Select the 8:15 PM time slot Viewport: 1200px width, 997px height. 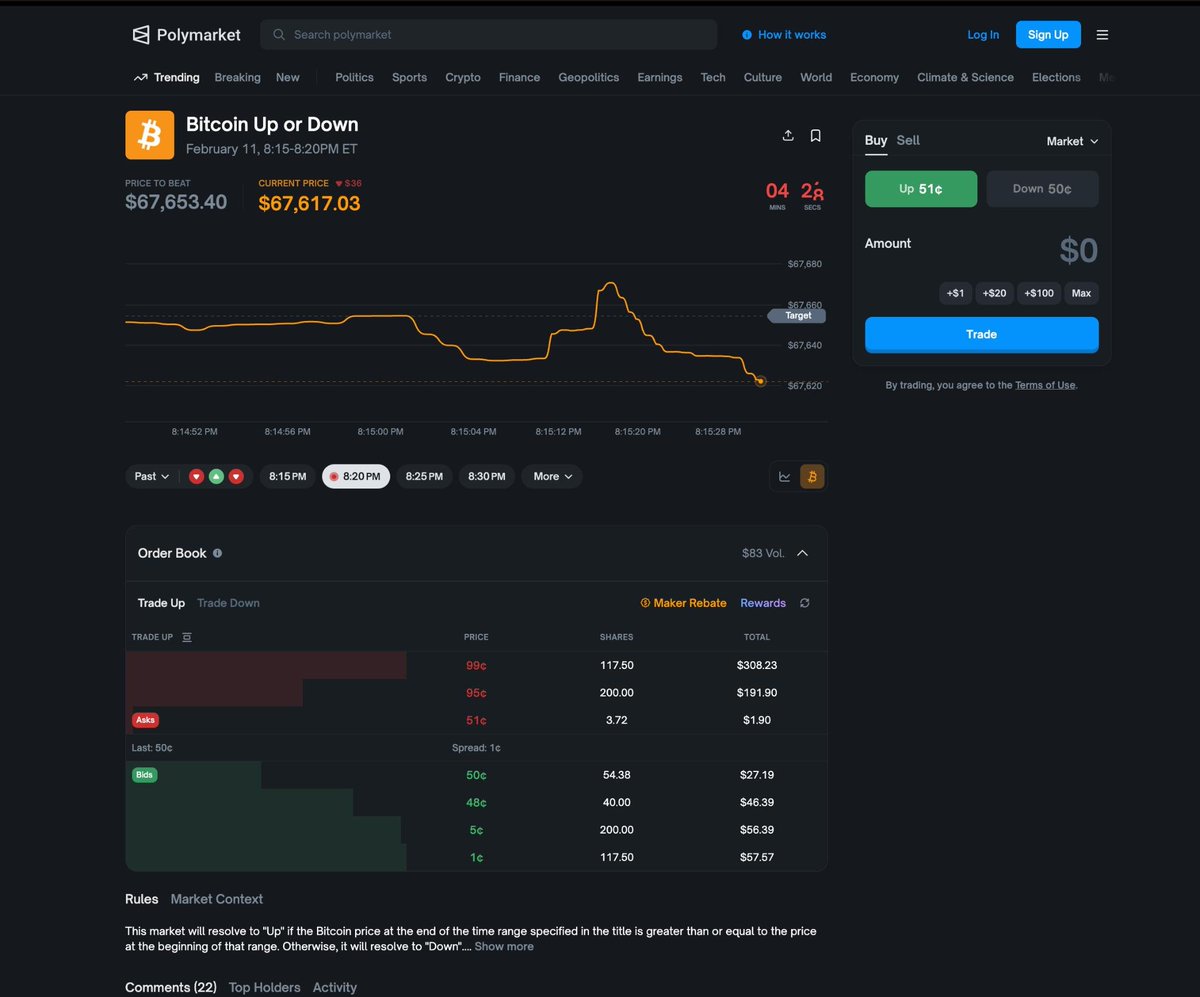tap(287, 477)
